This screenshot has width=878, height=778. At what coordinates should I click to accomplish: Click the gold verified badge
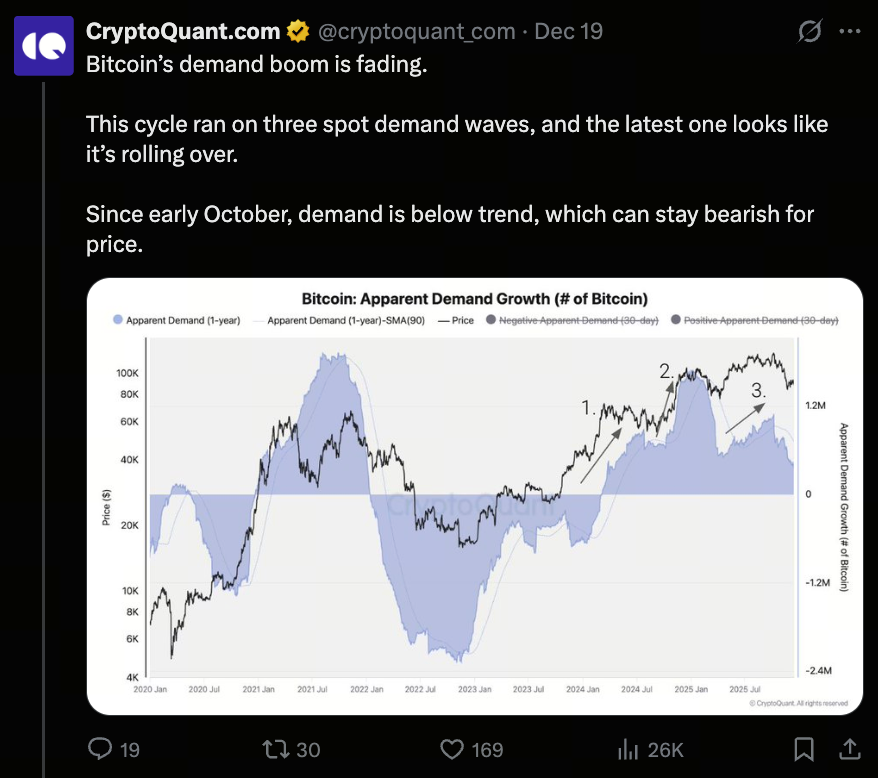(298, 32)
